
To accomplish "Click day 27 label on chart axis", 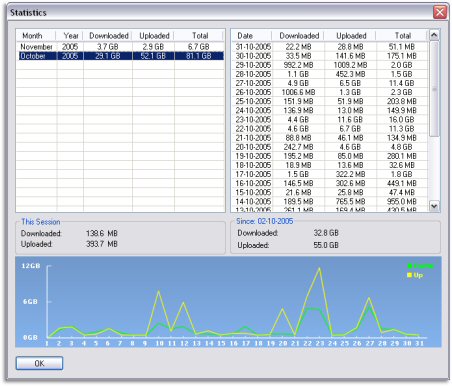I will click(x=369, y=343).
